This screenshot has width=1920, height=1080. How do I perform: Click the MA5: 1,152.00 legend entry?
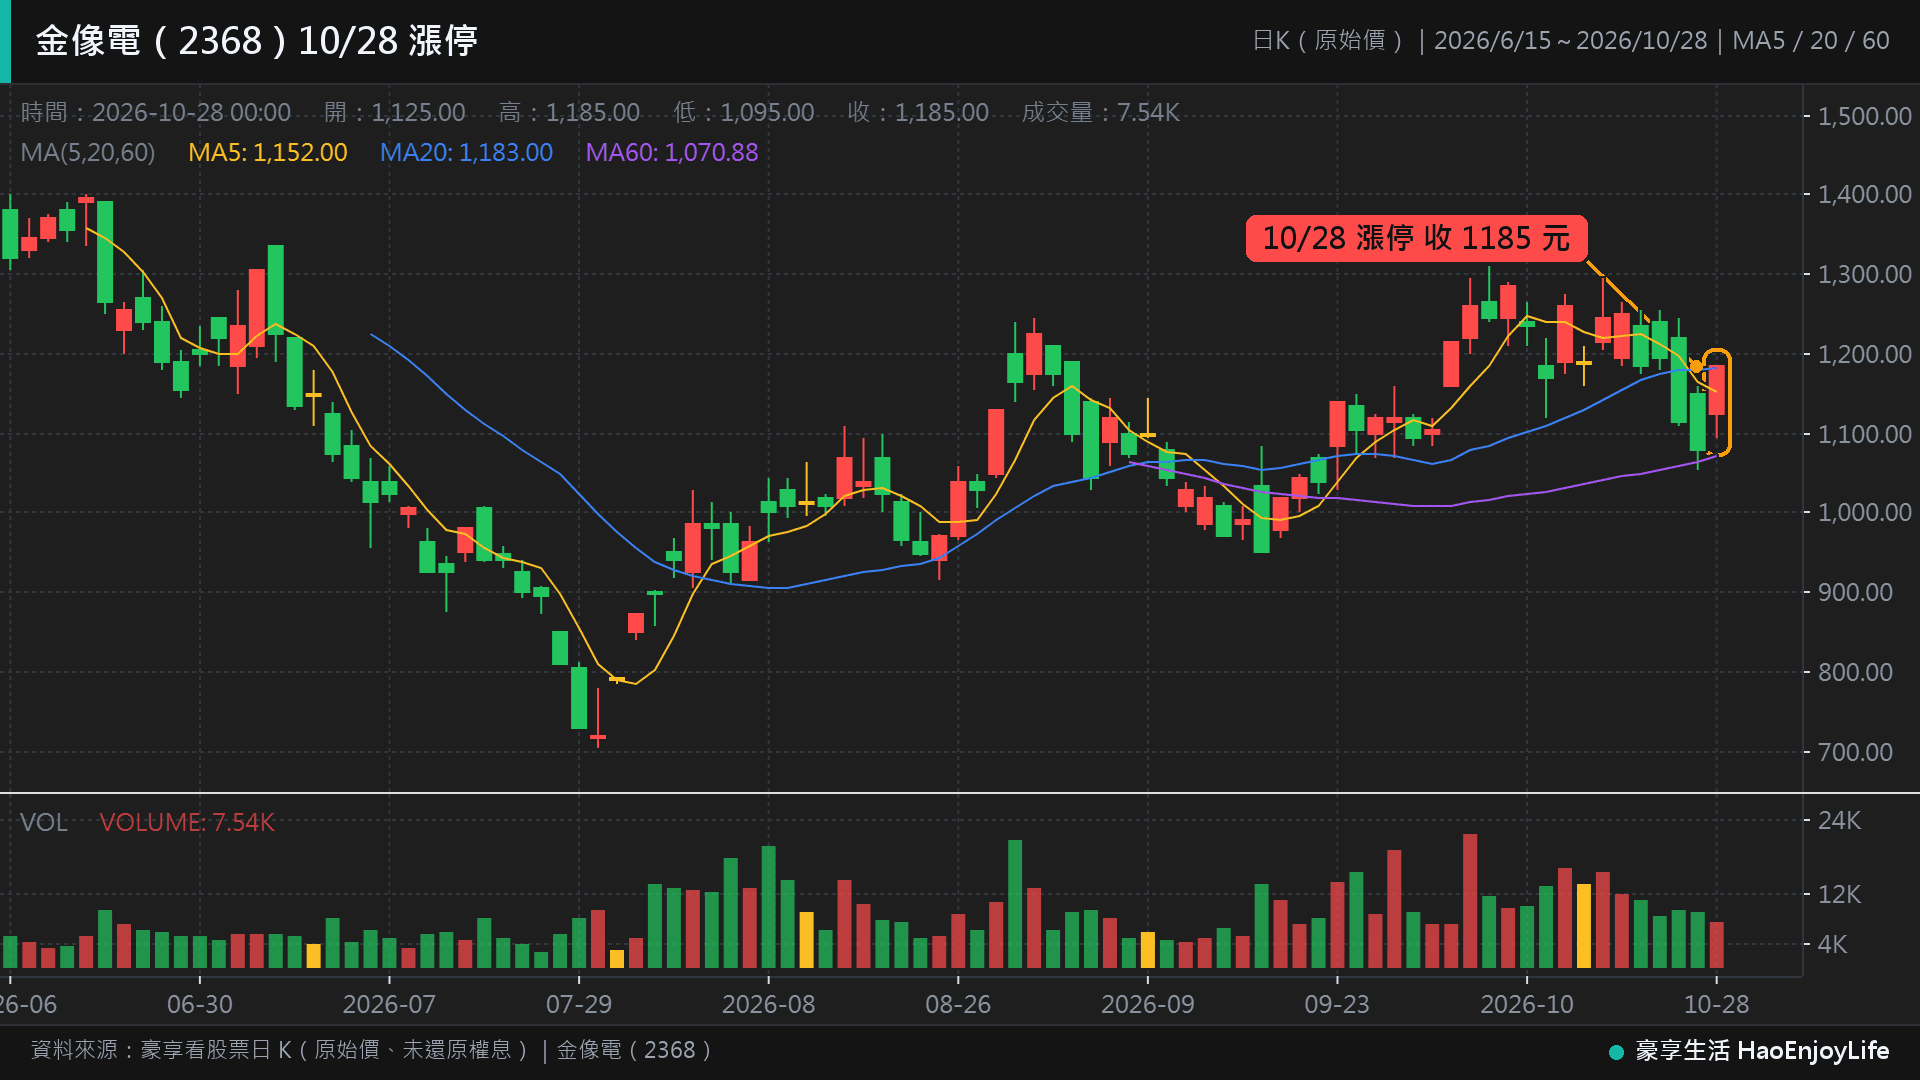[x=268, y=152]
